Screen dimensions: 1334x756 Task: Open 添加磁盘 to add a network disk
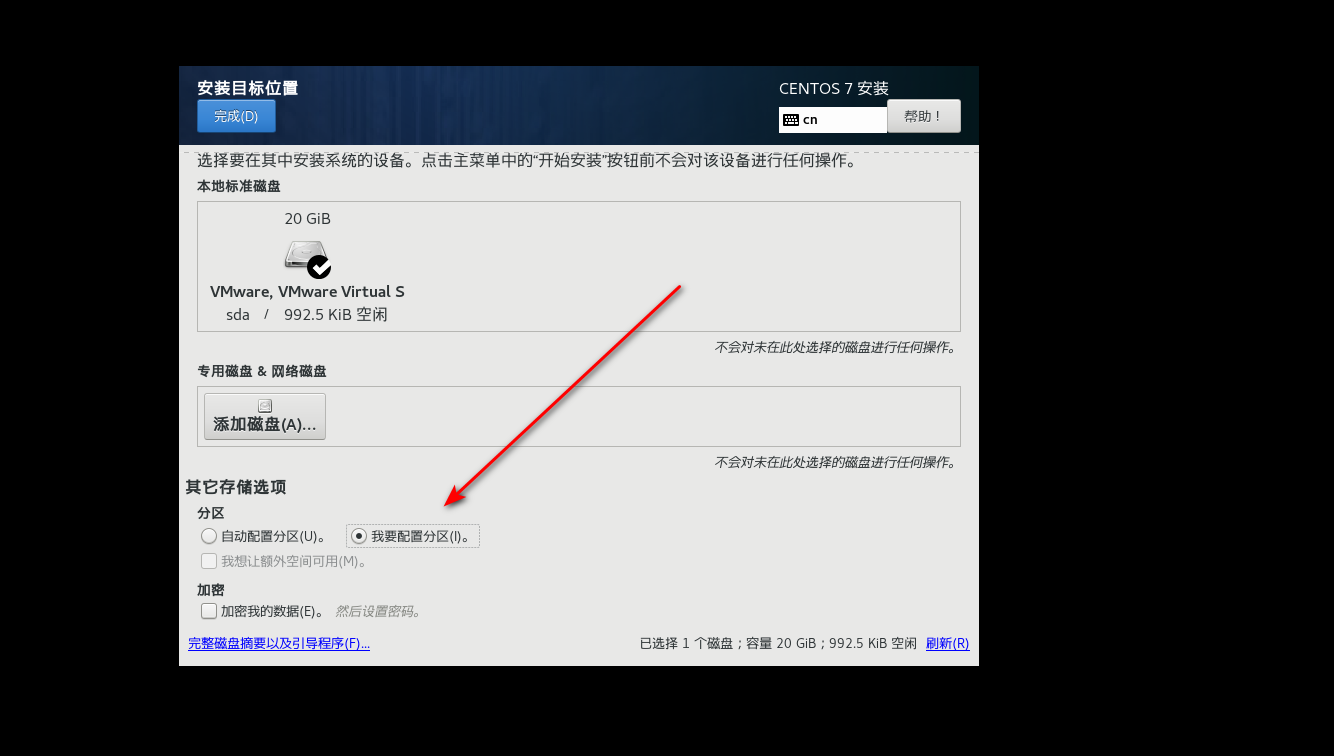pyautogui.click(x=264, y=416)
